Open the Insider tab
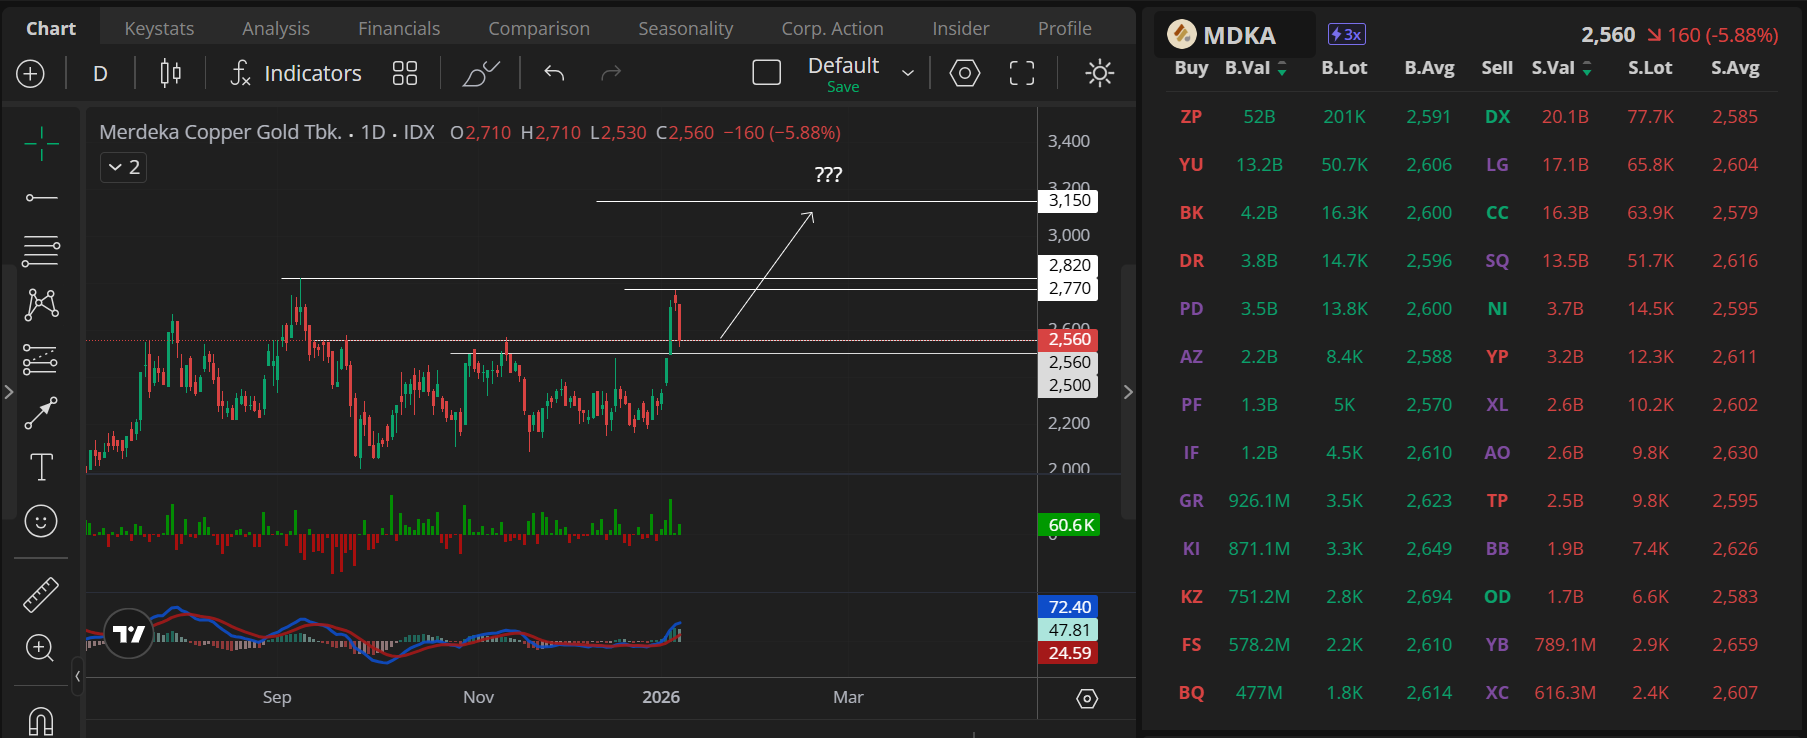The width and height of the screenshot is (1807, 738). 961,28
